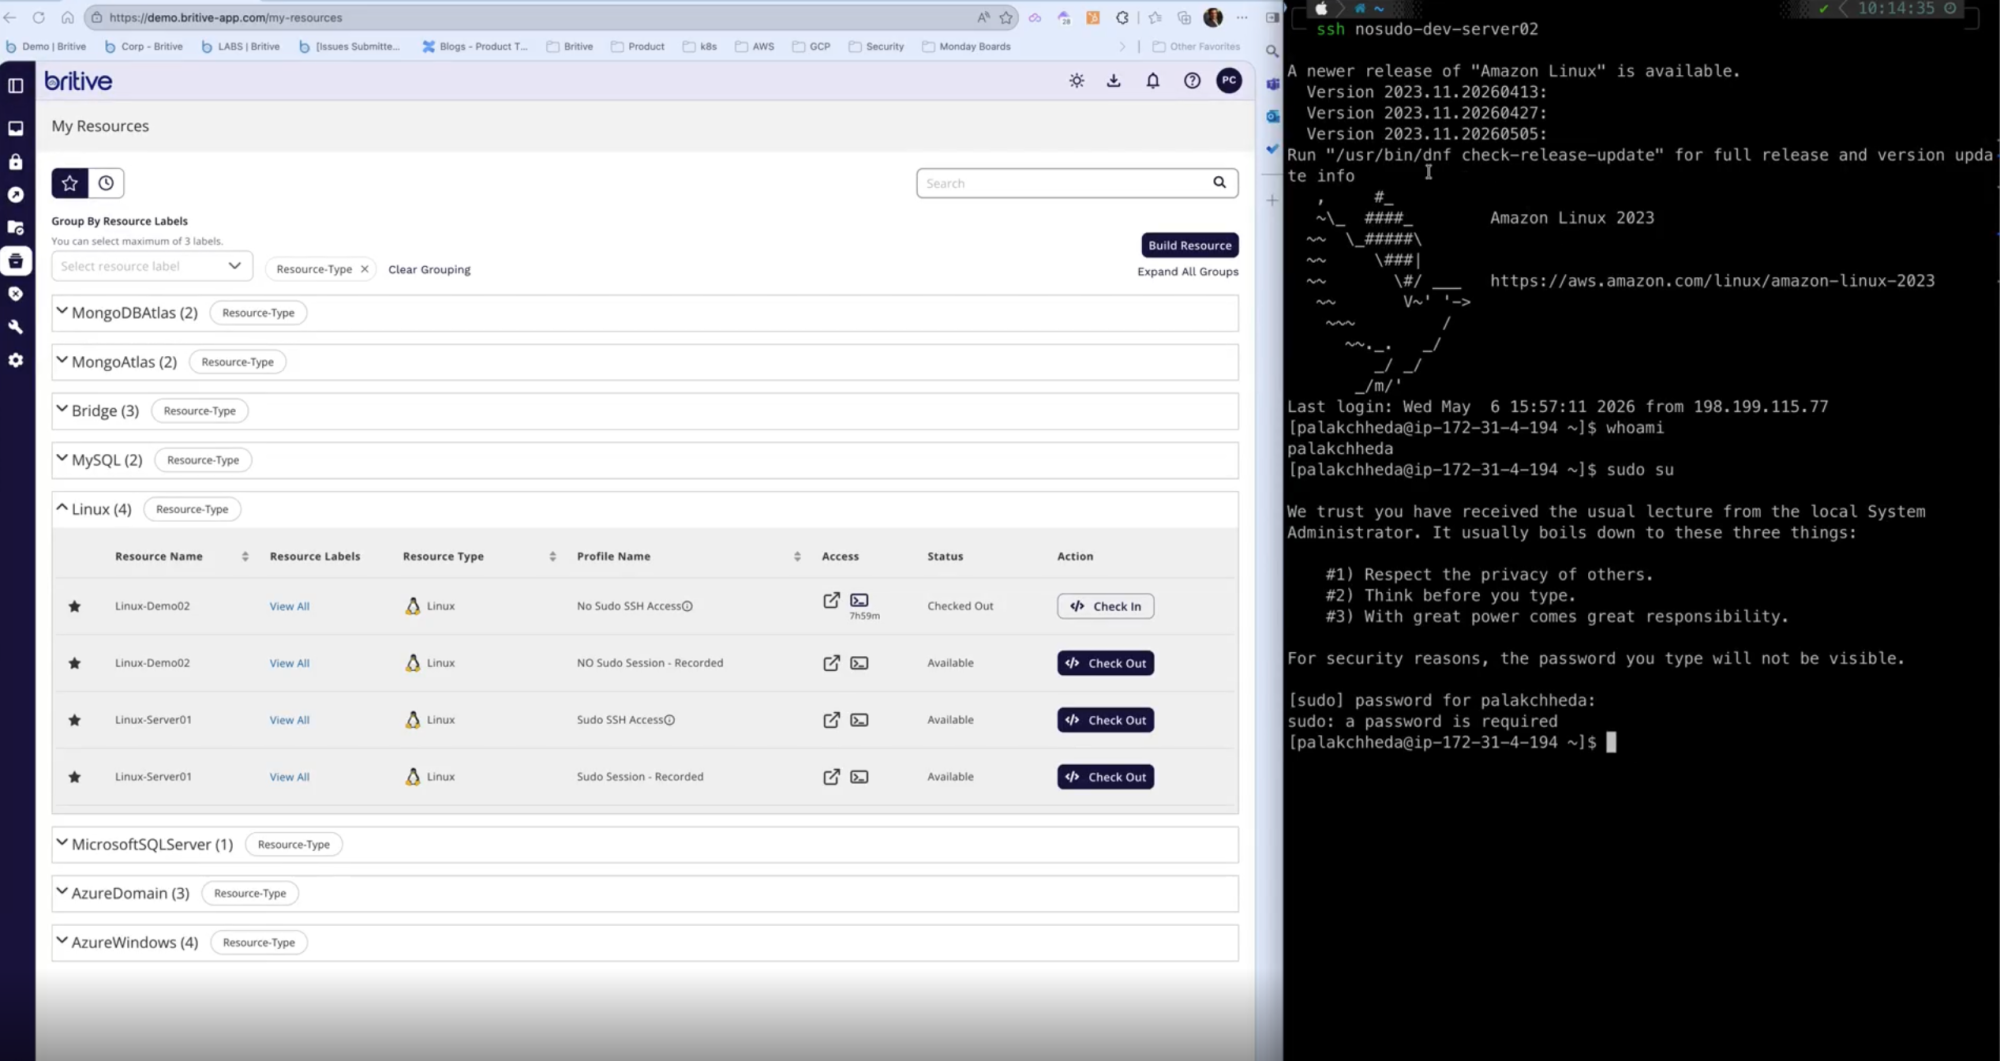The width and height of the screenshot is (2000, 1061).
Task: Sort by Resource Name column
Action: (x=245, y=557)
